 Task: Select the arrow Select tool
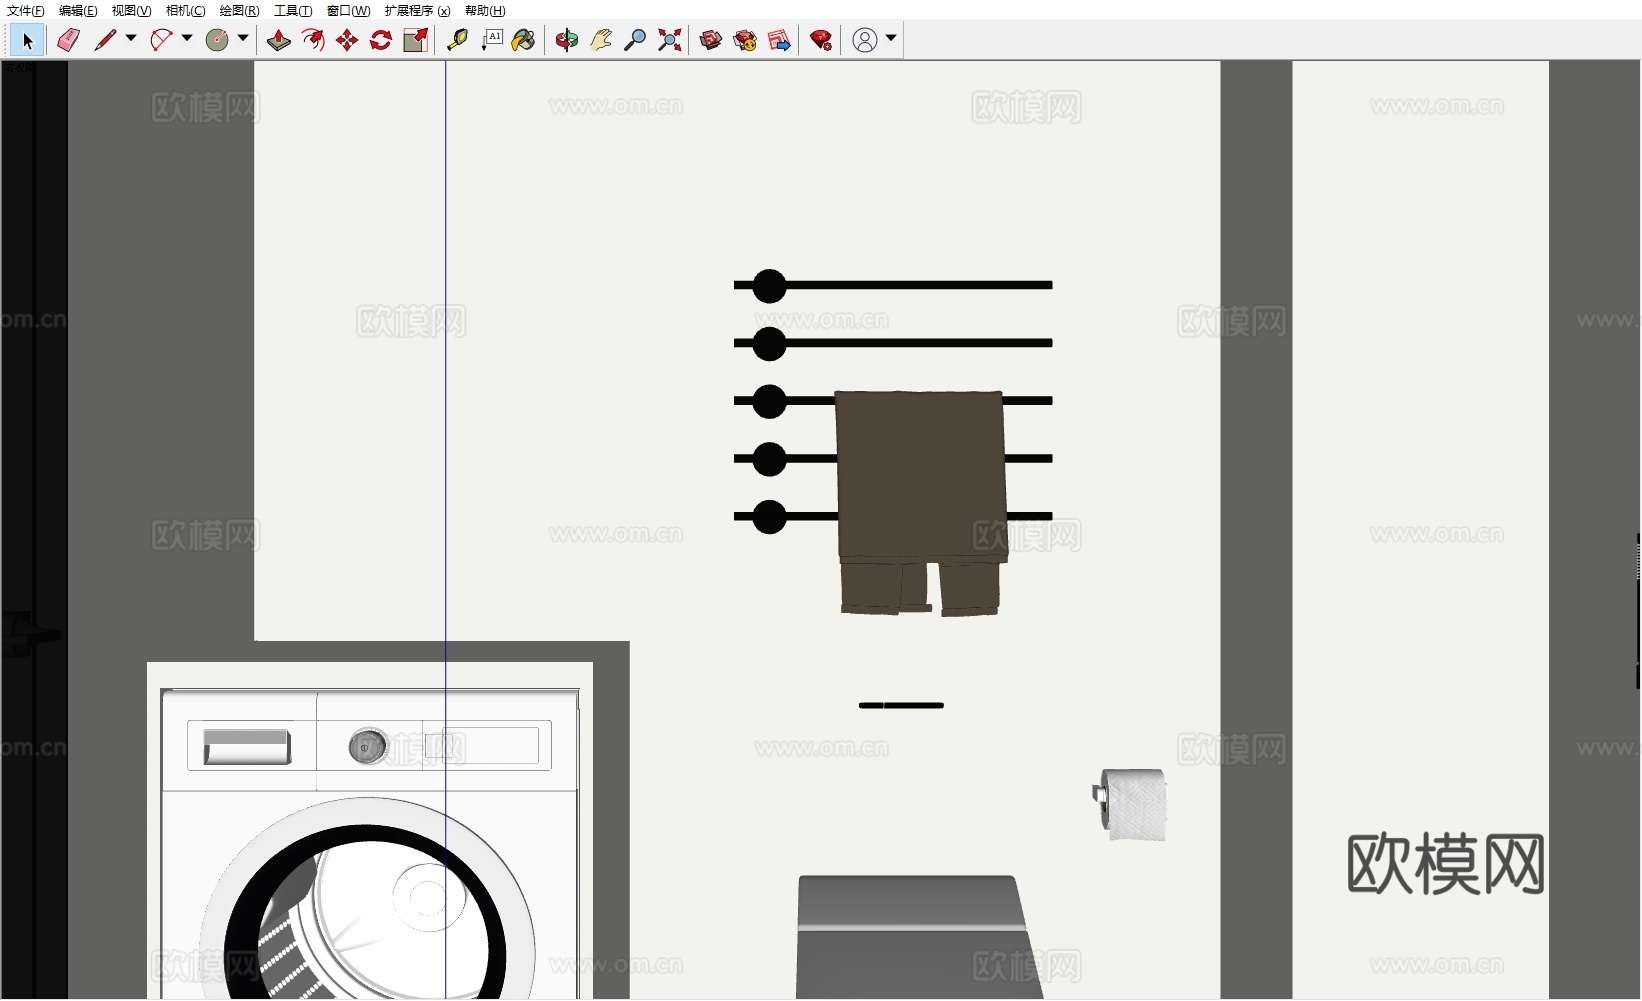pyautogui.click(x=27, y=40)
